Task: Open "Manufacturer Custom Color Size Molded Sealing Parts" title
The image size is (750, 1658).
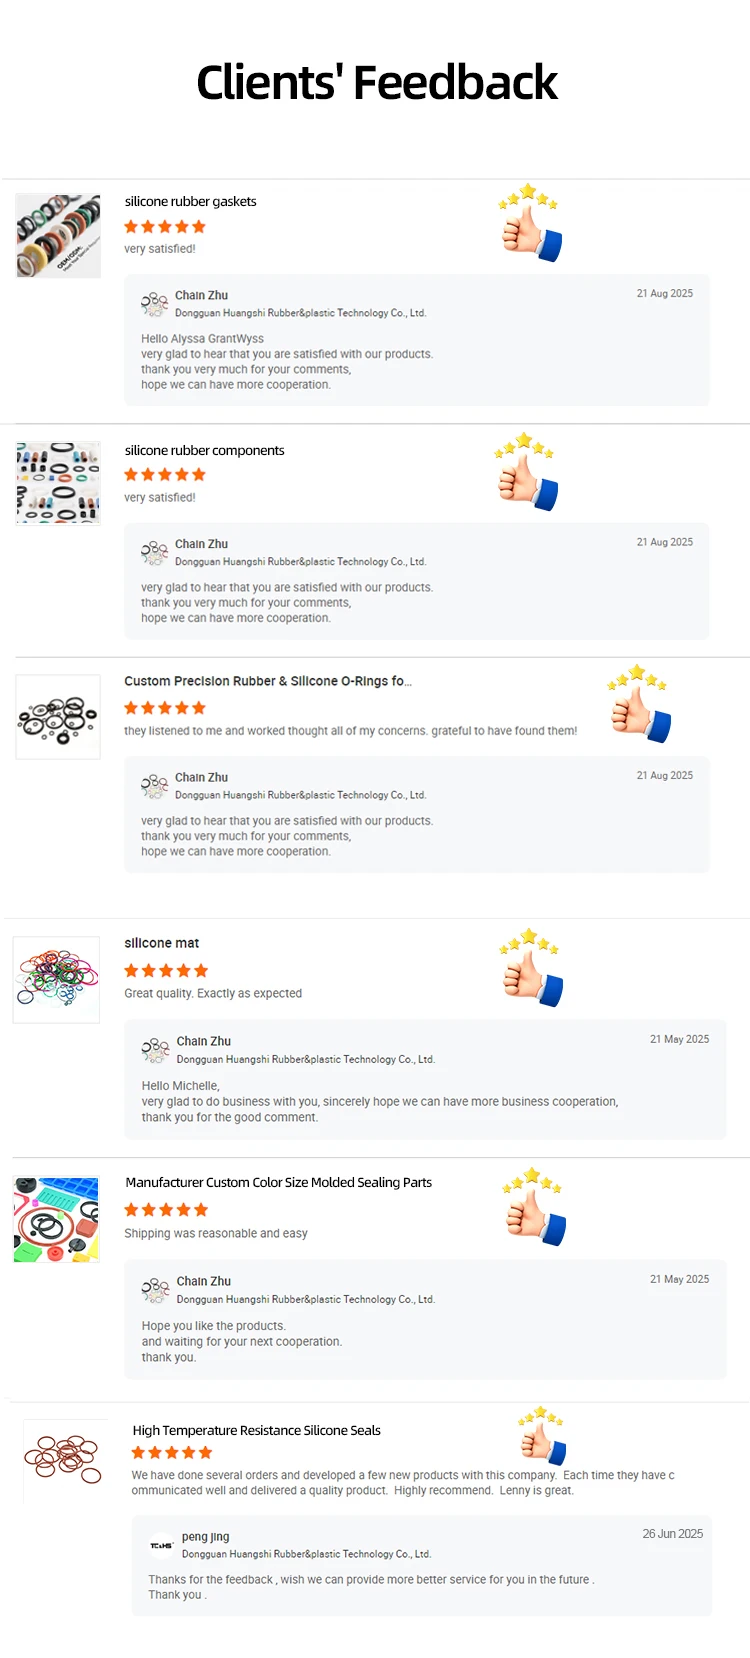Action: coord(278,1182)
